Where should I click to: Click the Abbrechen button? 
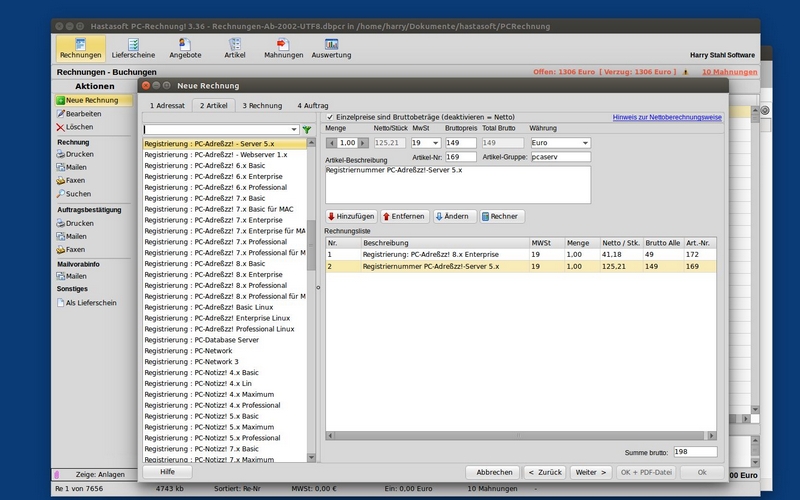coord(494,472)
